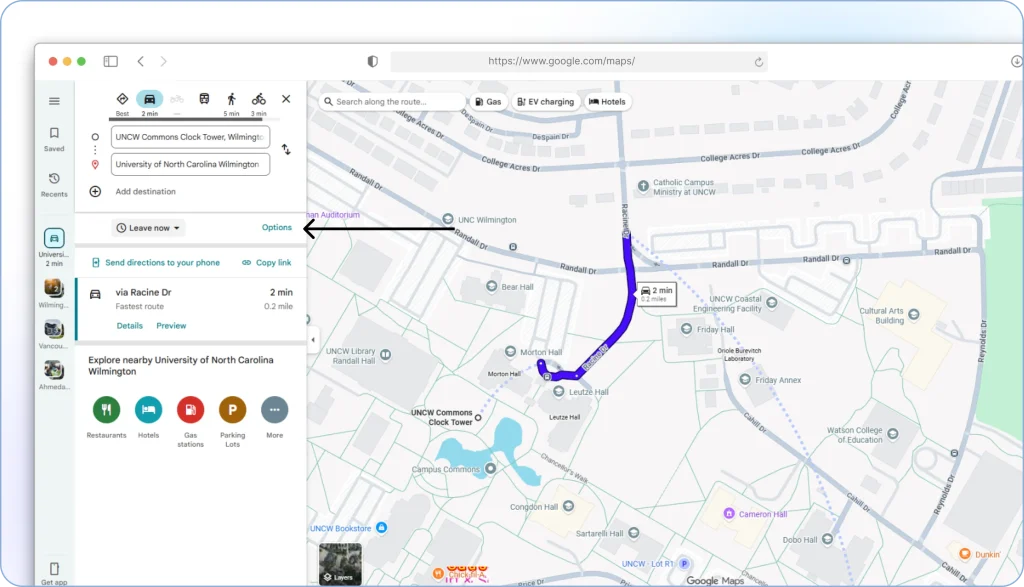Filter by Hotels along route

[607, 102]
